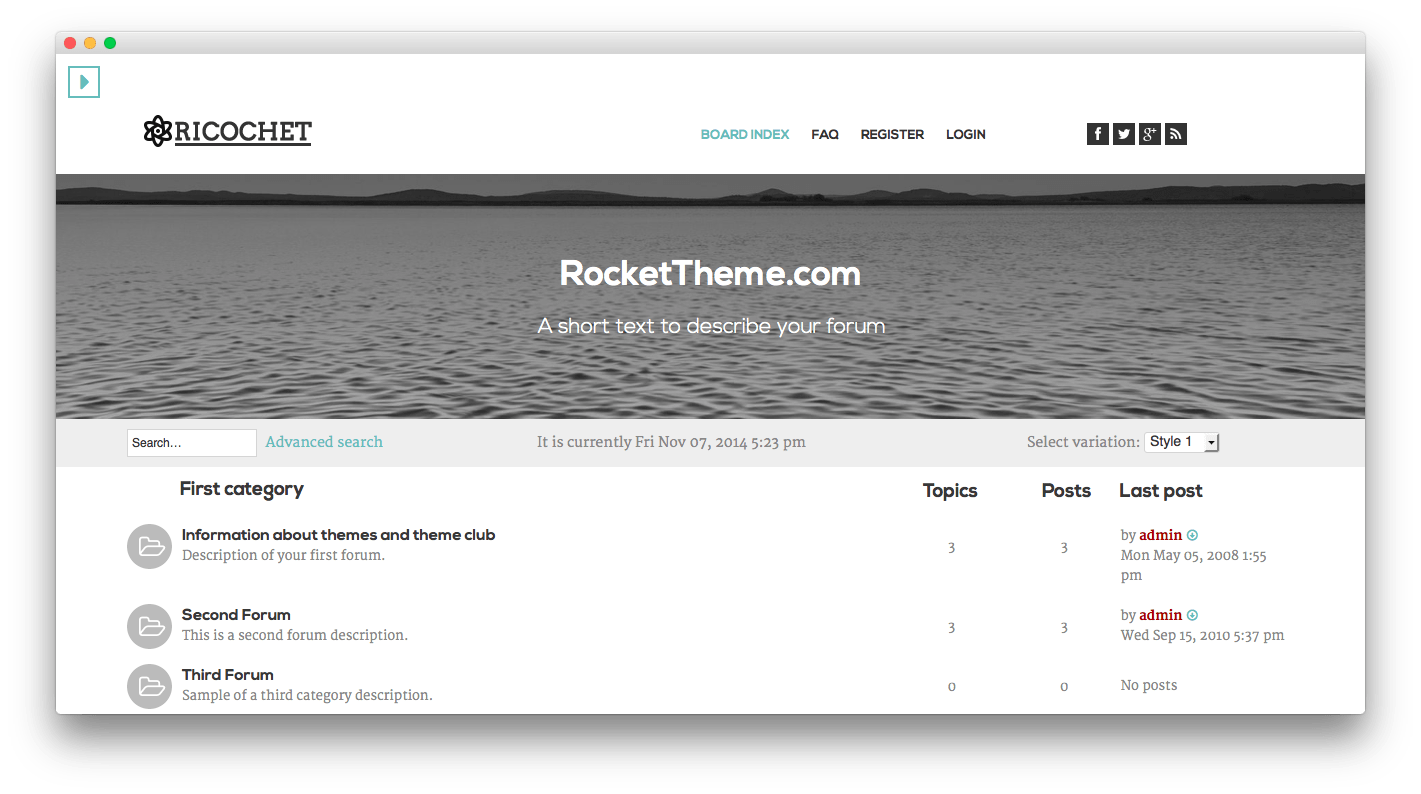Viewport: 1421px width, 794px height.
Task: Open the Register menu item
Action: point(892,134)
